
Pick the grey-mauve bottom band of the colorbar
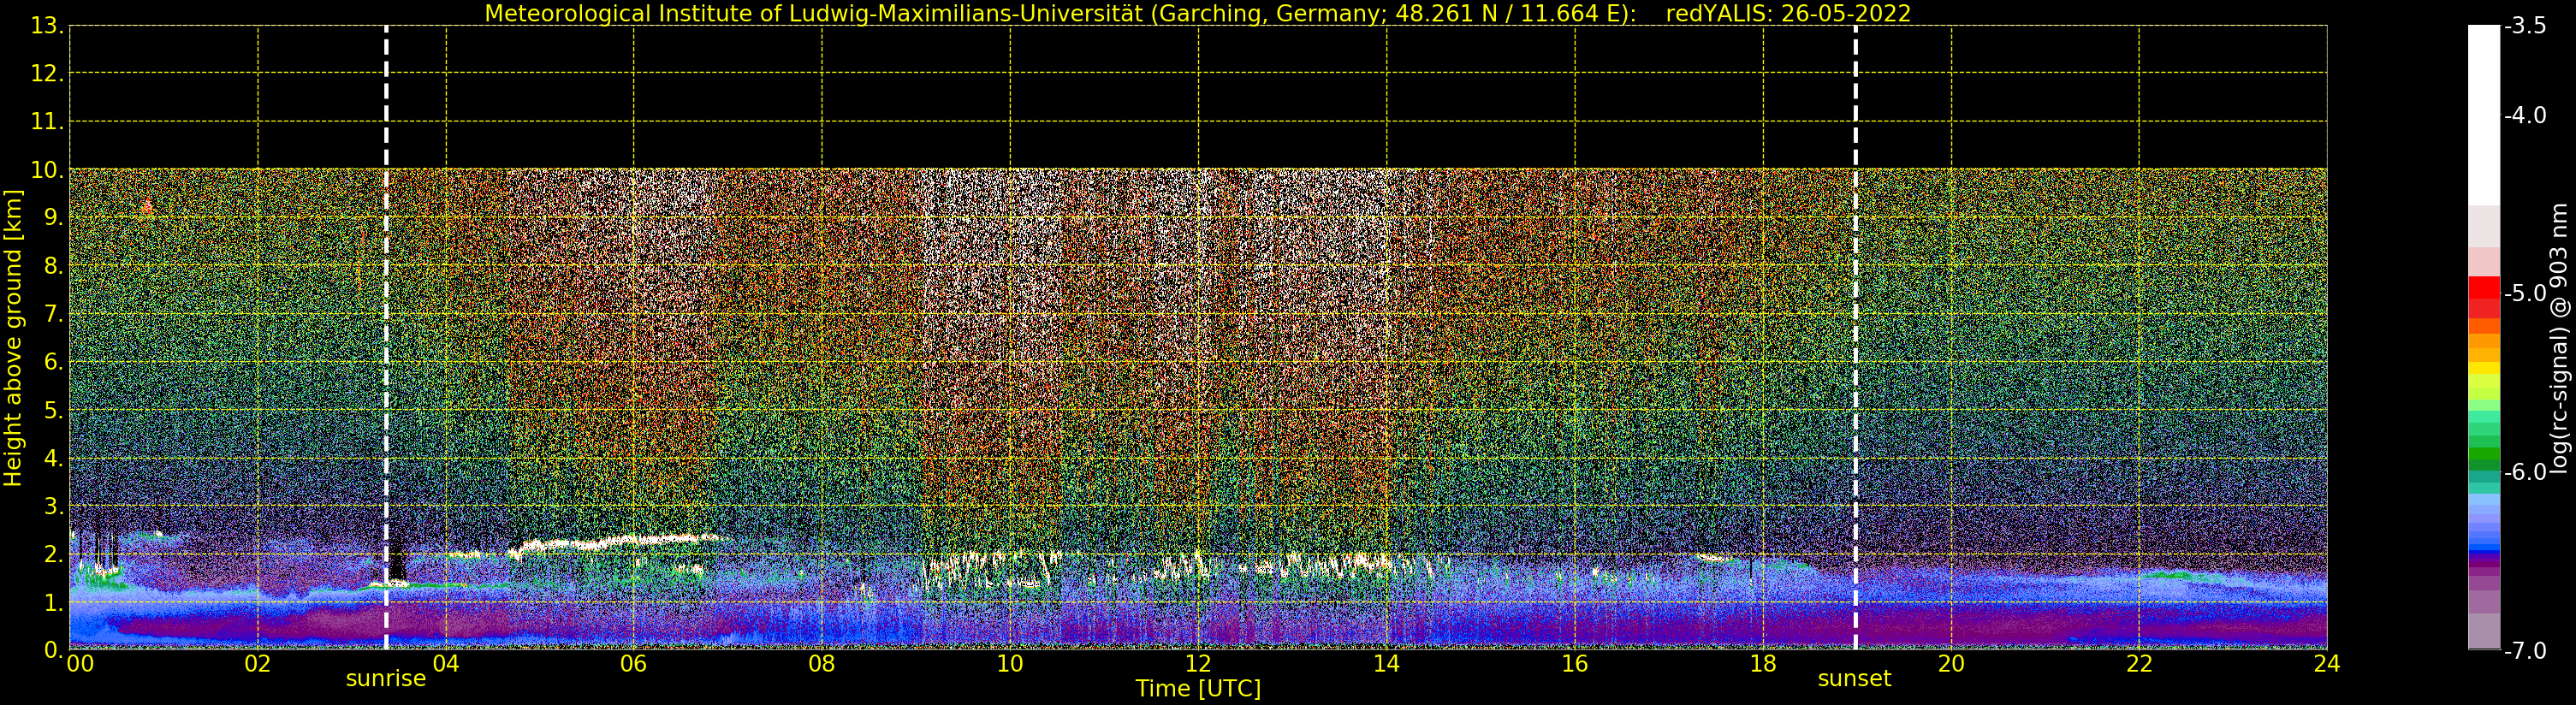(2484, 631)
